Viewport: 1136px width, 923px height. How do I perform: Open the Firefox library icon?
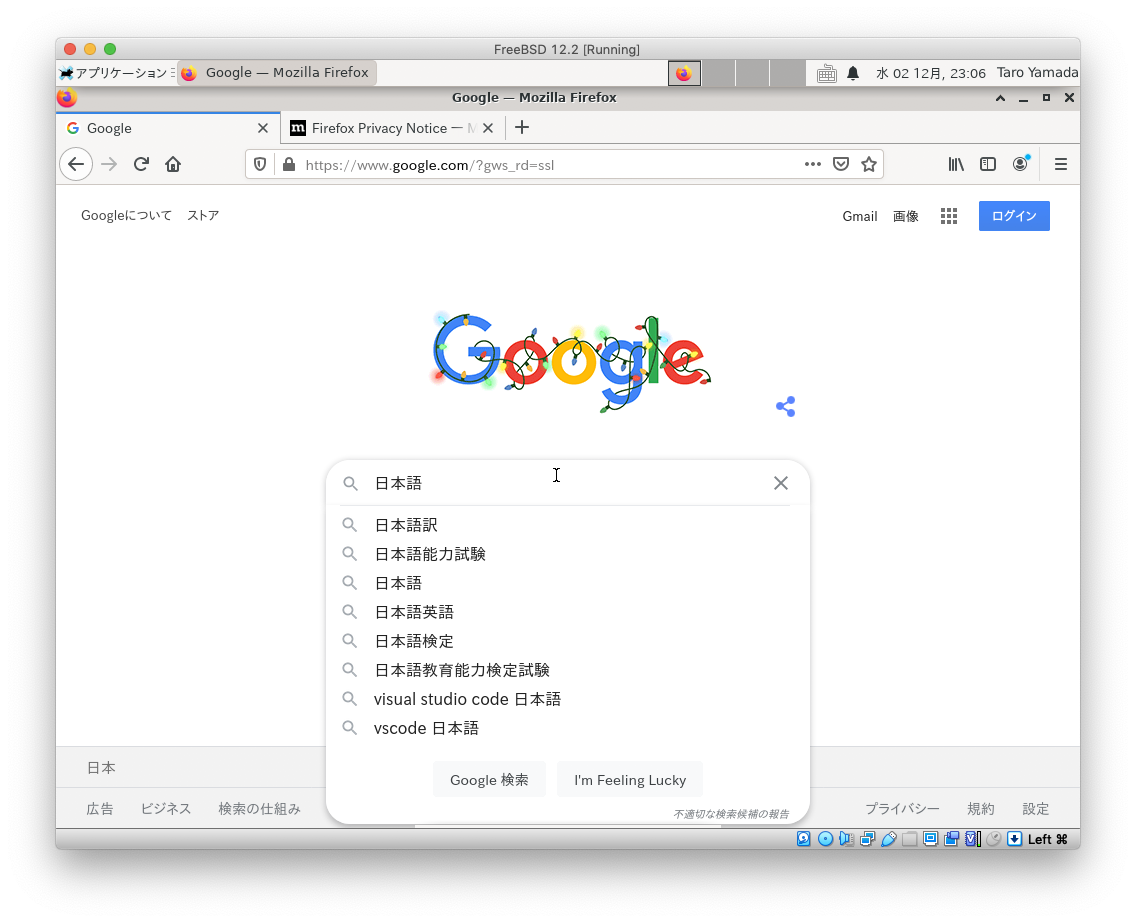[x=956, y=164]
